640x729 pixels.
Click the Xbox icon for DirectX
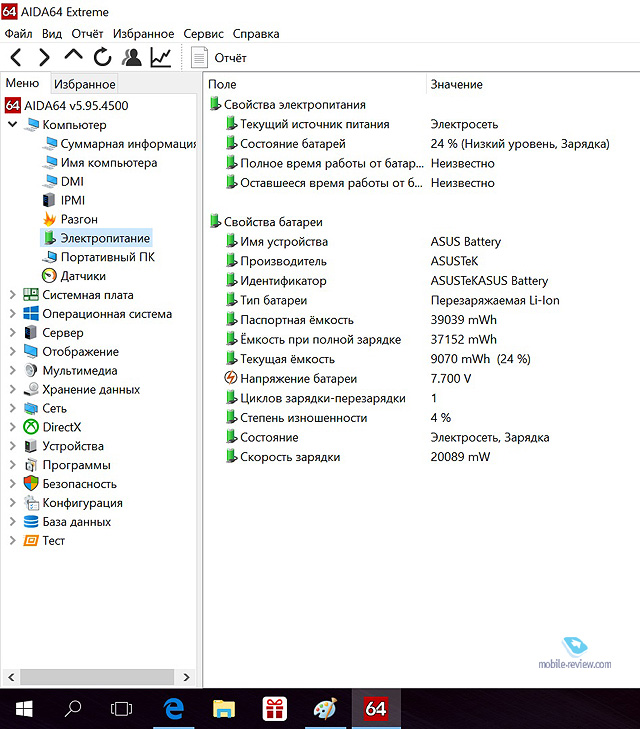[x=31, y=427]
